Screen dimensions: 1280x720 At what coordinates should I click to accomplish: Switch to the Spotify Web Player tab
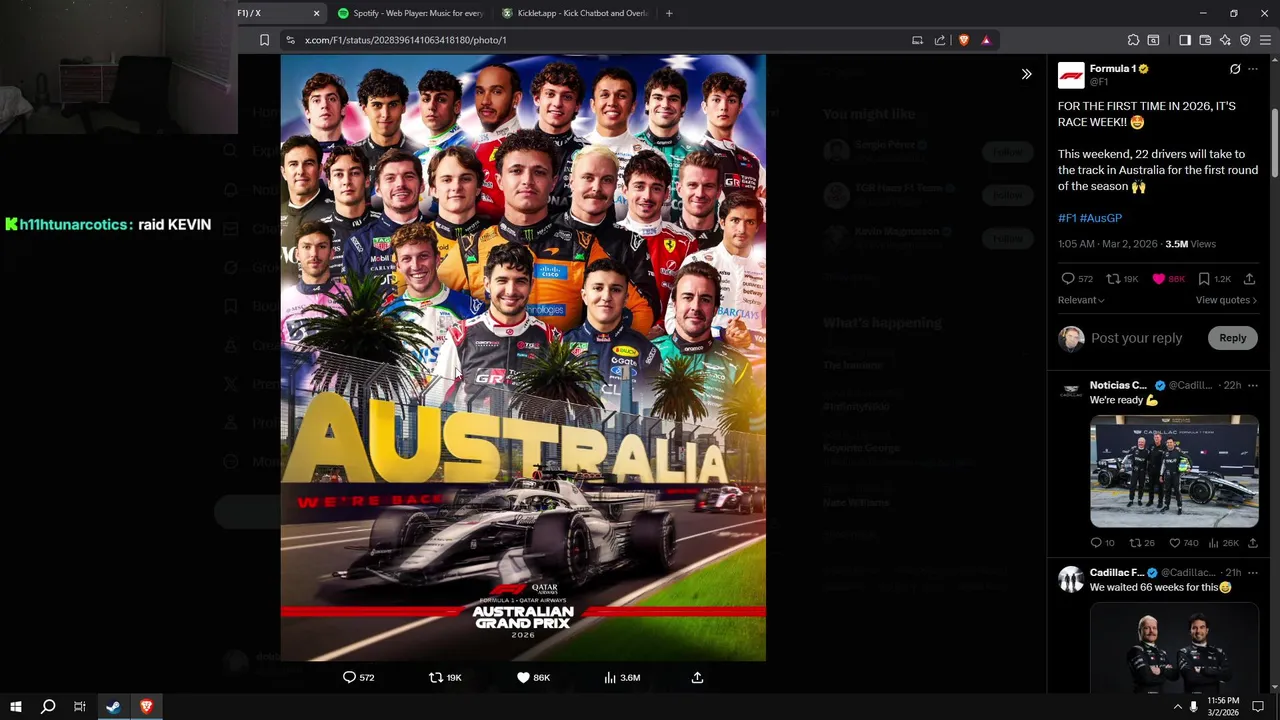click(410, 13)
